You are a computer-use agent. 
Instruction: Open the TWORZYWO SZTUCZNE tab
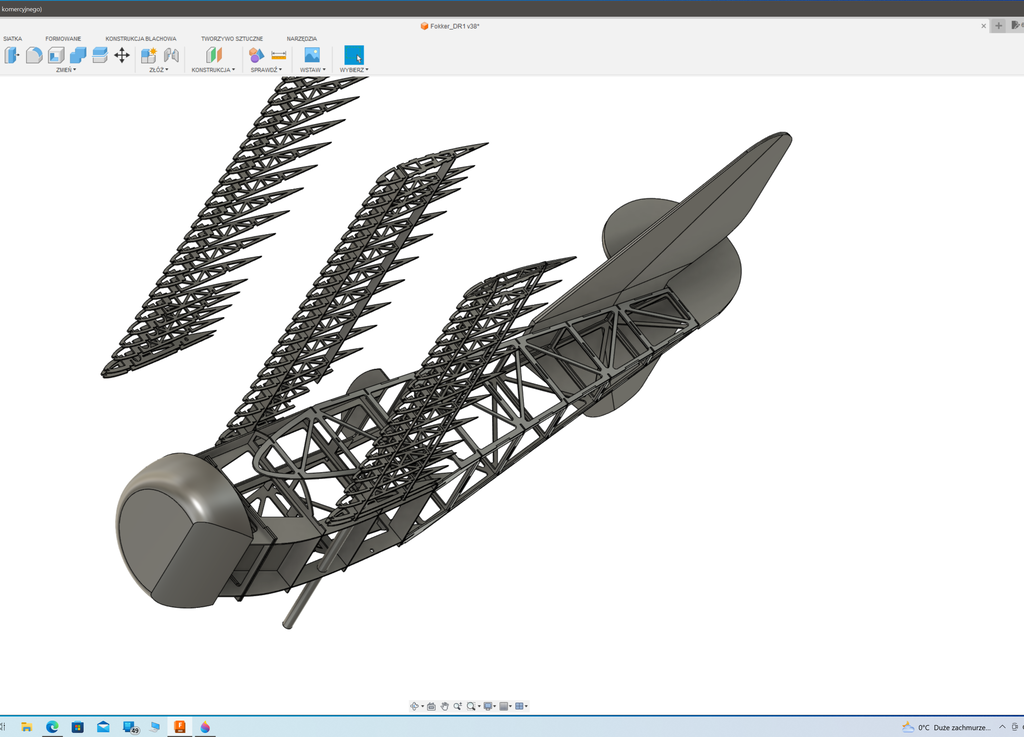(232, 39)
